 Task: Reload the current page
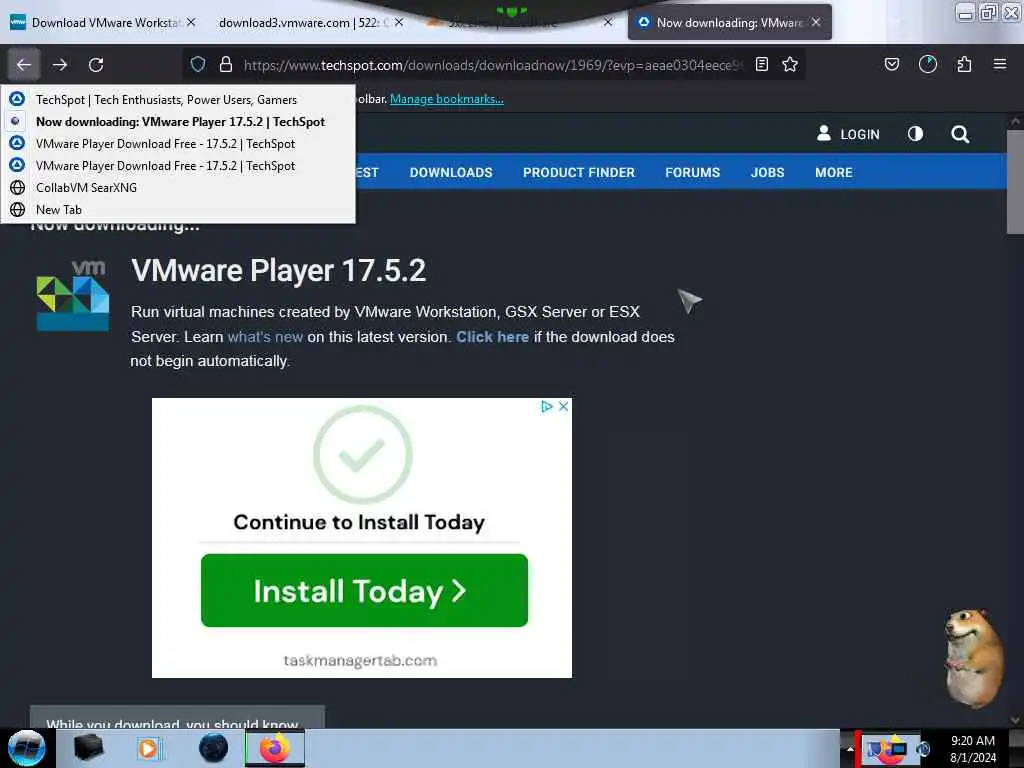(x=96, y=65)
